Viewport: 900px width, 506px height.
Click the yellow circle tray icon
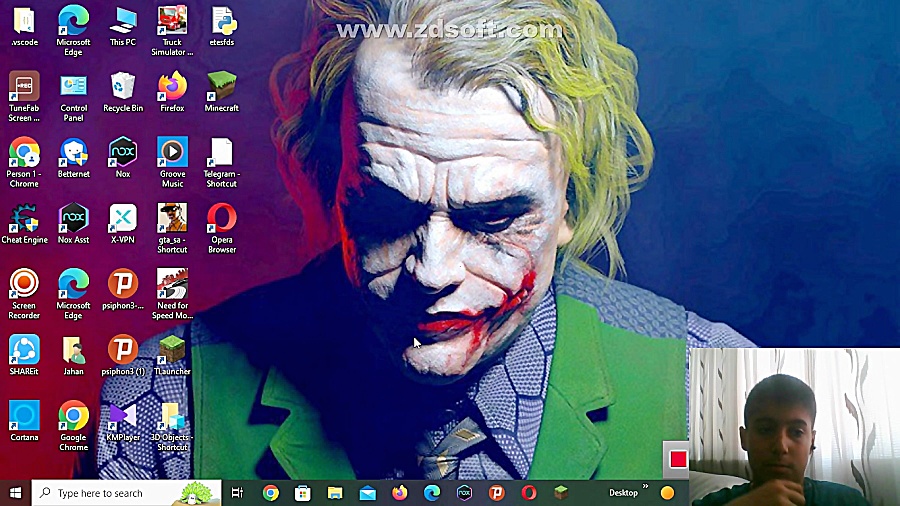pos(667,493)
